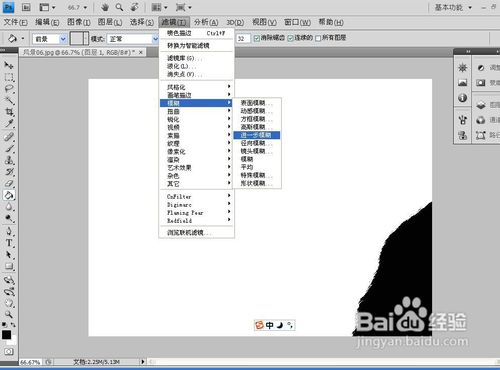Viewport: 500px width, 370px height.
Task: Open the 分析(A) menu
Action: [x=206, y=22]
